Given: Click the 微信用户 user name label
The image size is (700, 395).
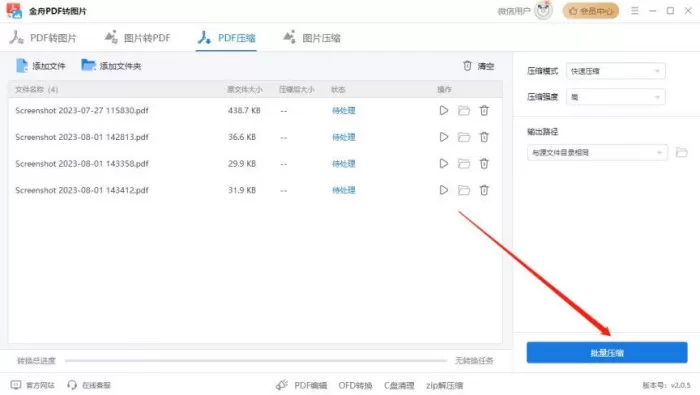Looking at the screenshot, I should pyautogui.click(x=514, y=11).
